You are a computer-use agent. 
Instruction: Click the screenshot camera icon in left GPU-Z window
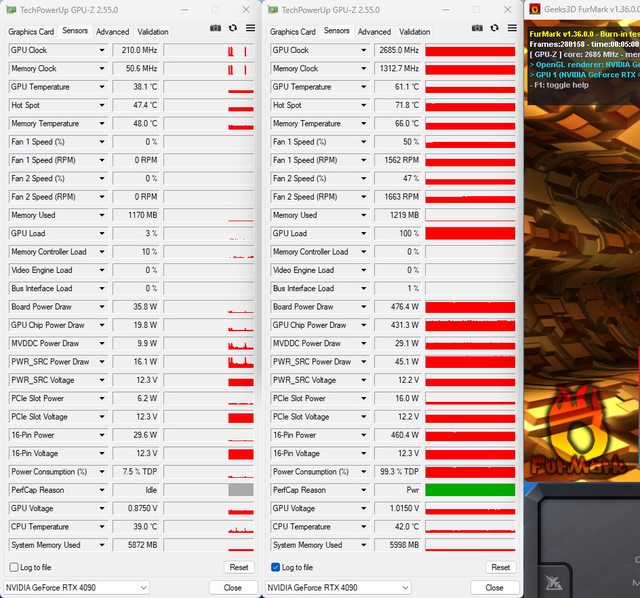(x=216, y=29)
